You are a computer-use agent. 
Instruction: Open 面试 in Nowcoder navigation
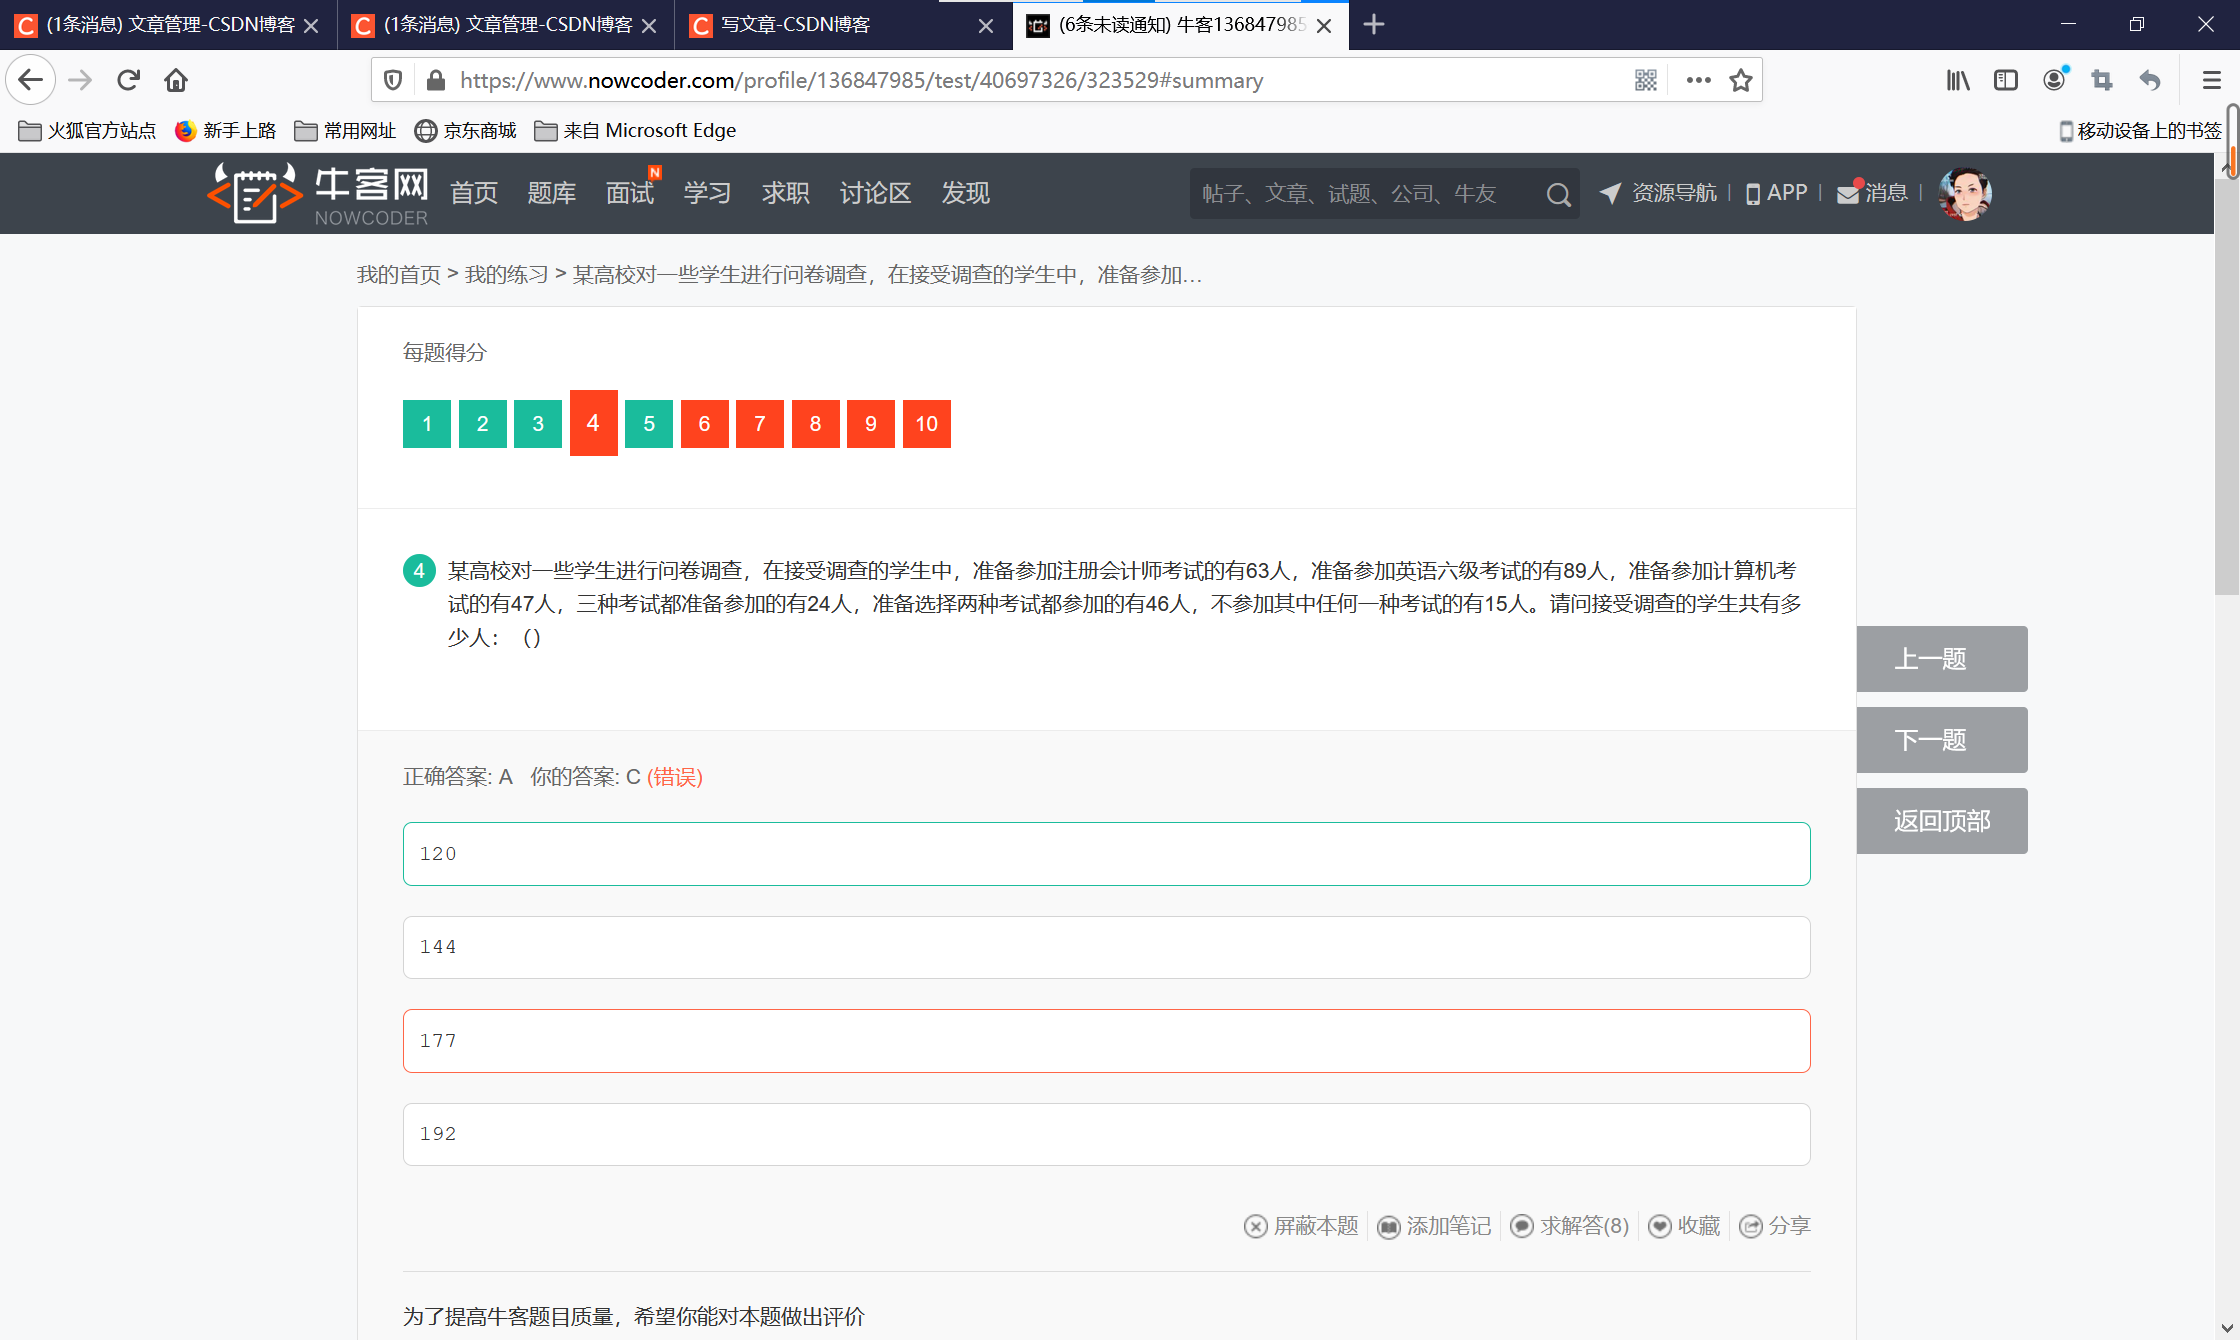pos(630,193)
